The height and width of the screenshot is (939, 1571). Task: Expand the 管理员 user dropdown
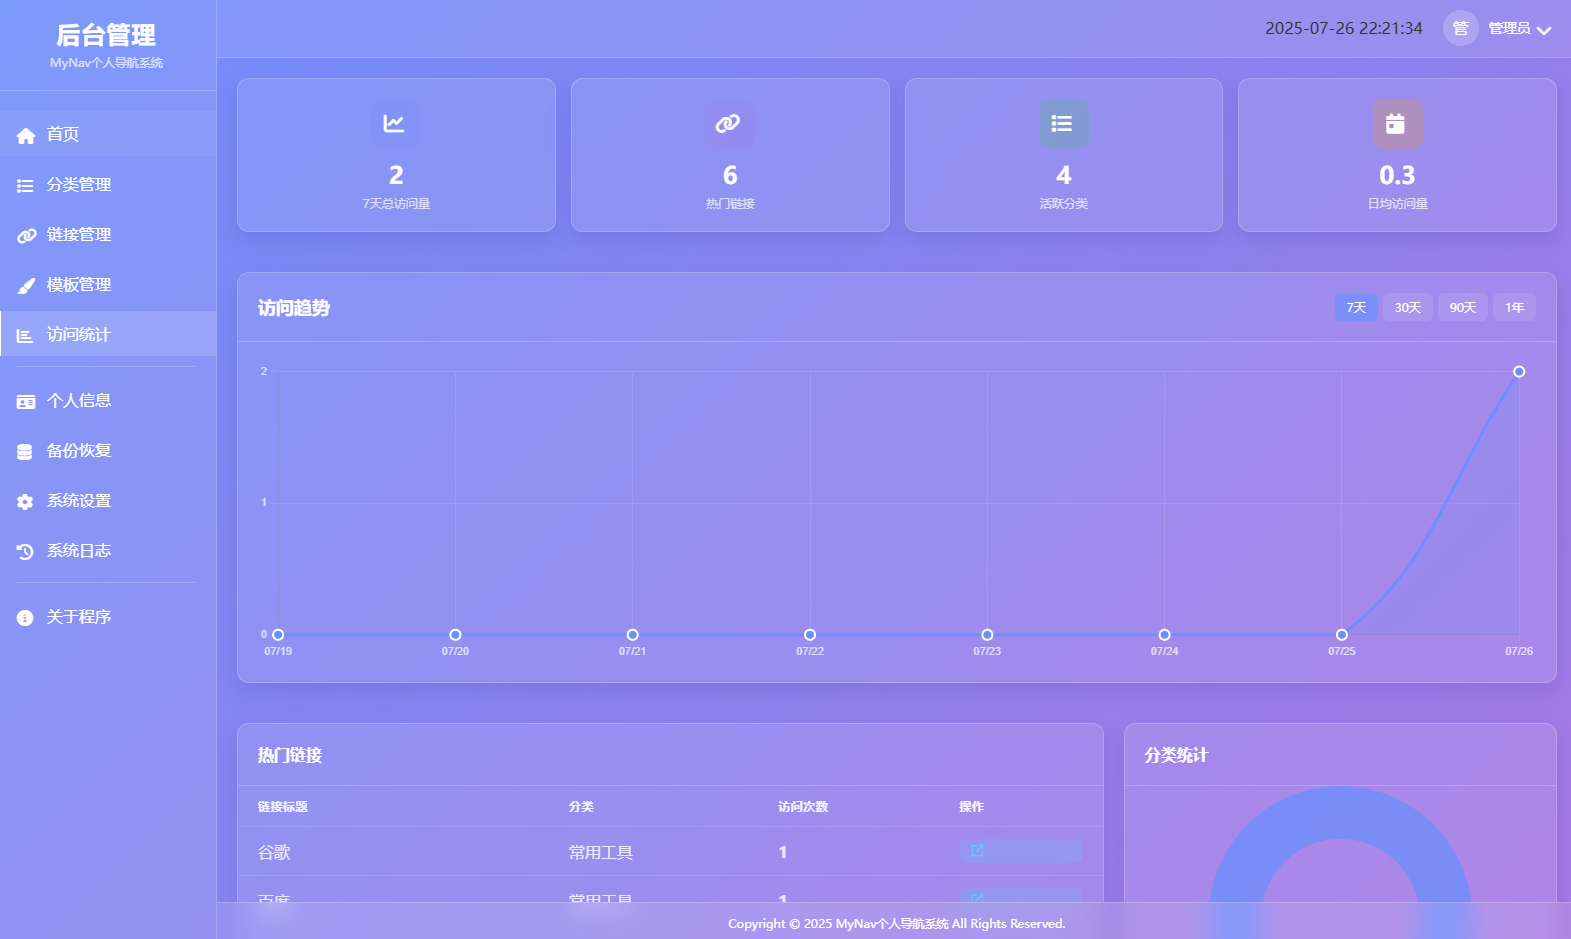(x=1519, y=29)
